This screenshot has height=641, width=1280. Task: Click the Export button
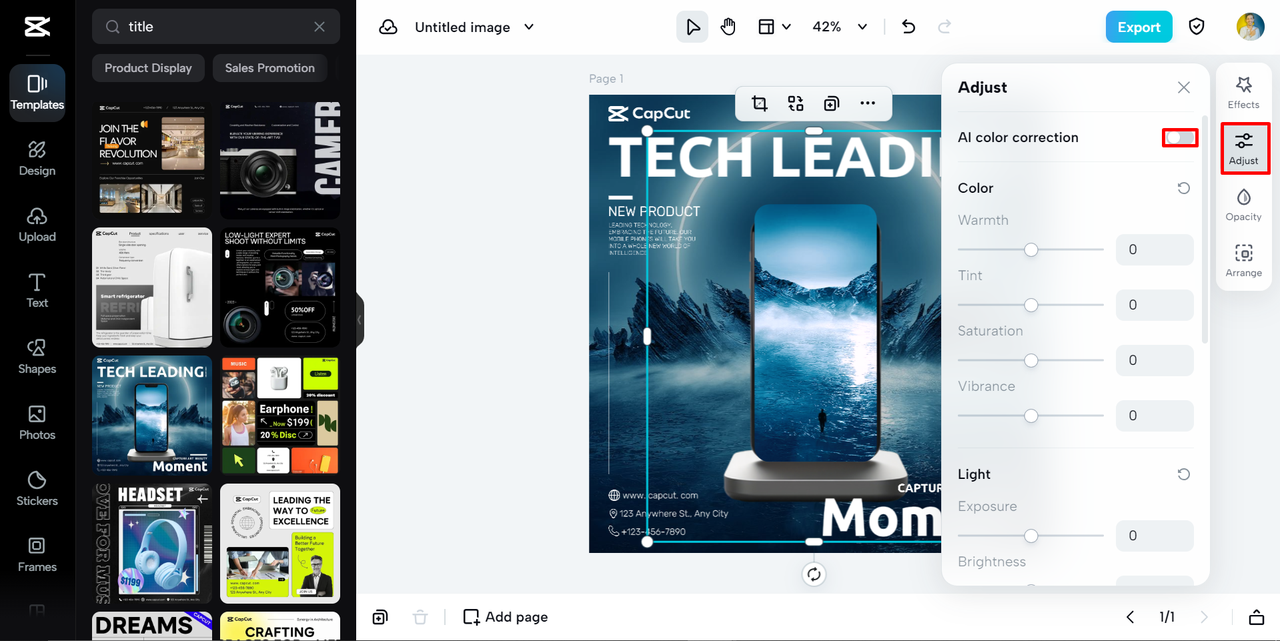(1139, 27)
